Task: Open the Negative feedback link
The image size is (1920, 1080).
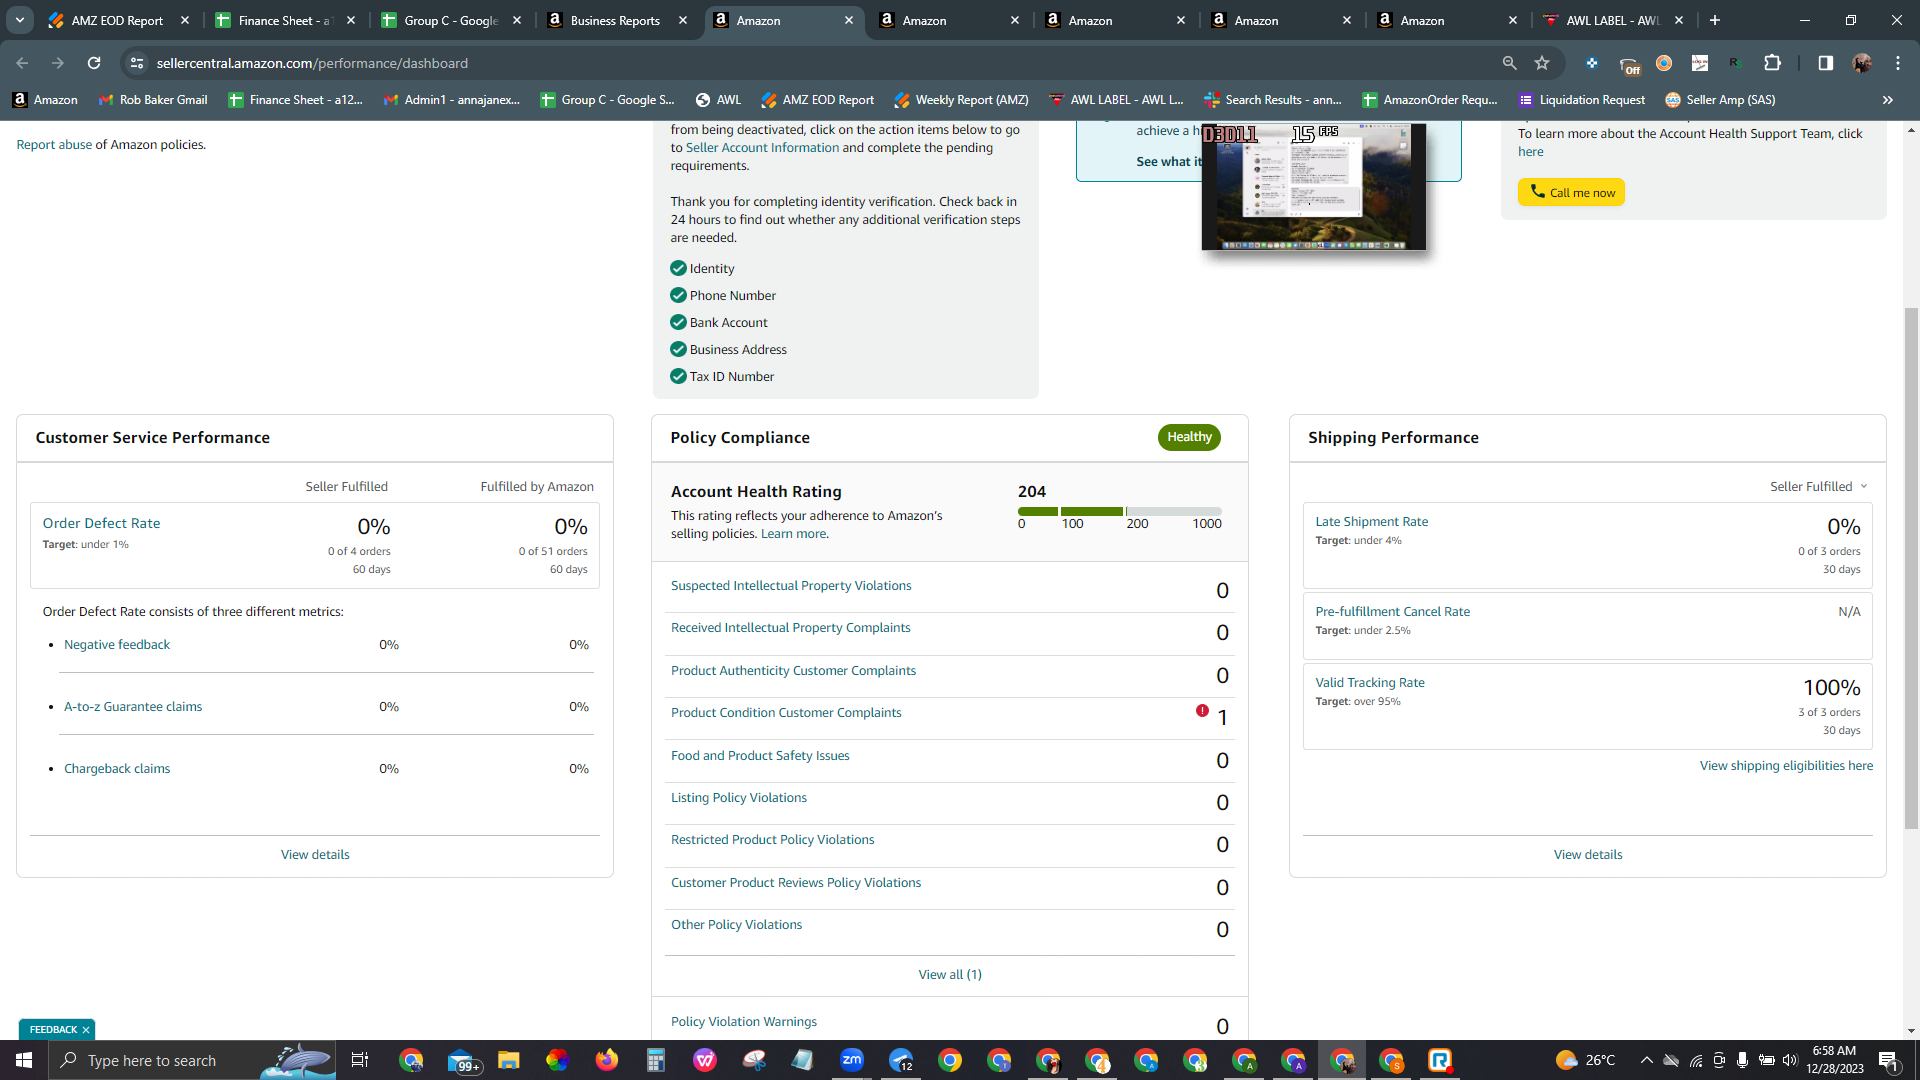Action: click(117, 645)
